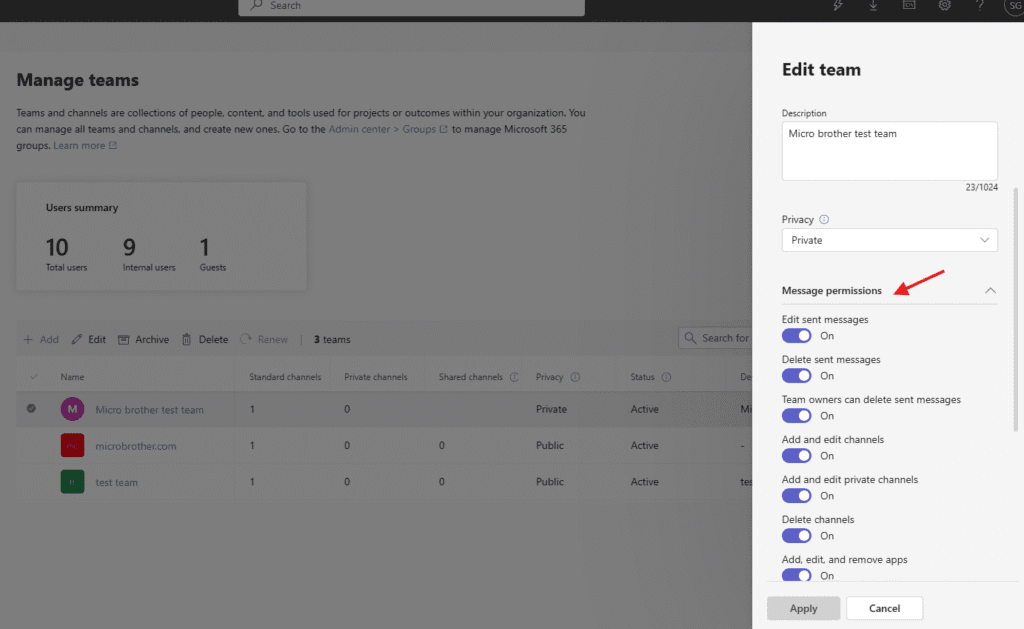
Task: Open Cloud Shell icon in top bar
Action: click(x=909, y=6)
